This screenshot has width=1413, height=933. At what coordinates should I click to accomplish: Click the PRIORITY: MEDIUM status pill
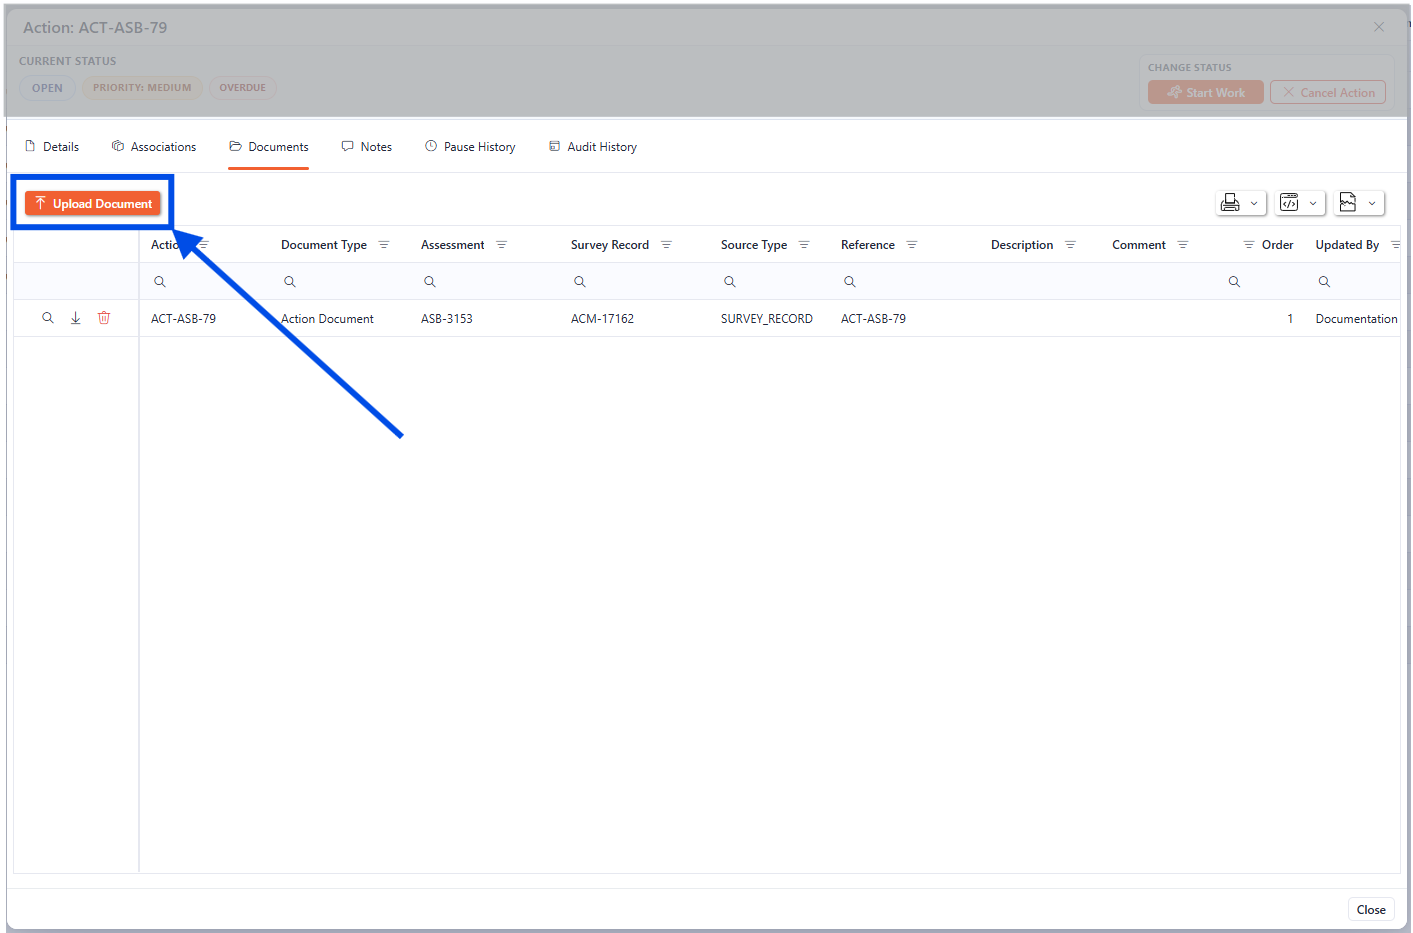(142, 87)
